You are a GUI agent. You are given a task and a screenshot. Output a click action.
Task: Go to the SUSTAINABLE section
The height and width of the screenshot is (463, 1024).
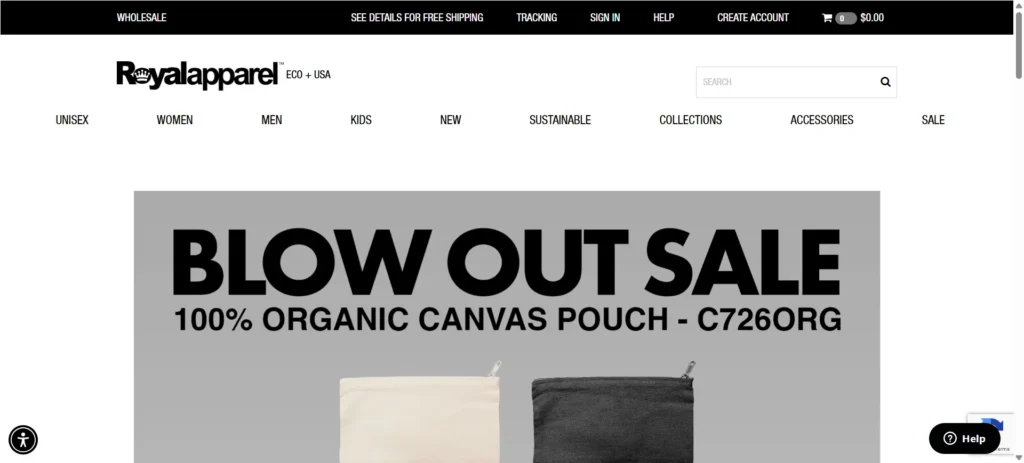(560, 120)
